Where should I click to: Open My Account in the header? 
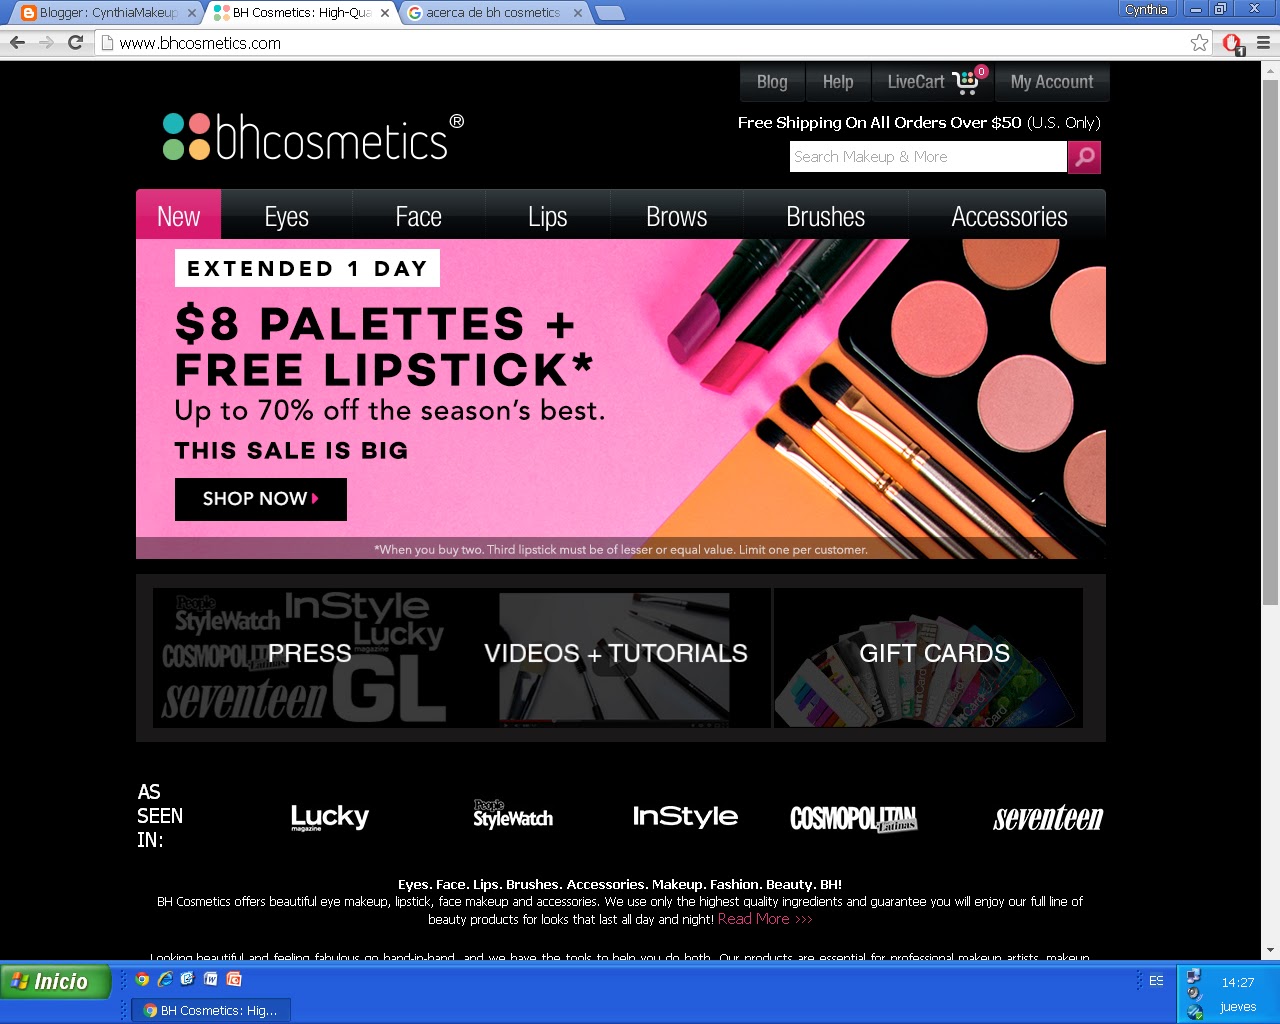tap(1052, 82)
